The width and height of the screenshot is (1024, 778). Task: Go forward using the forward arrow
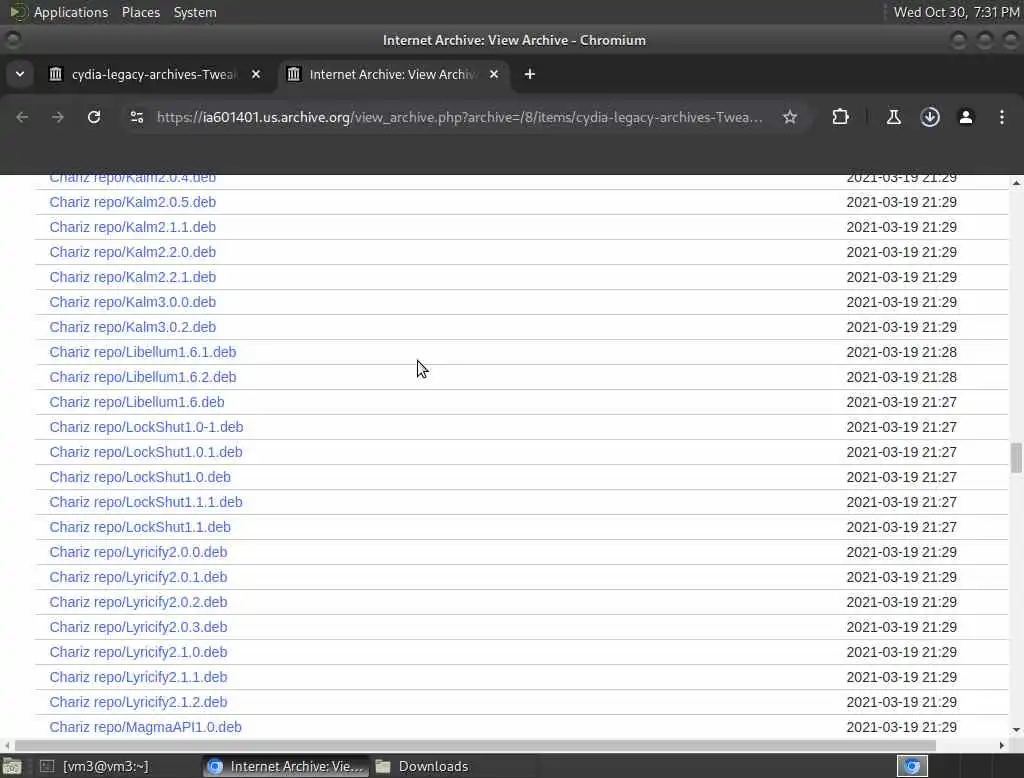tap(57, 117)
